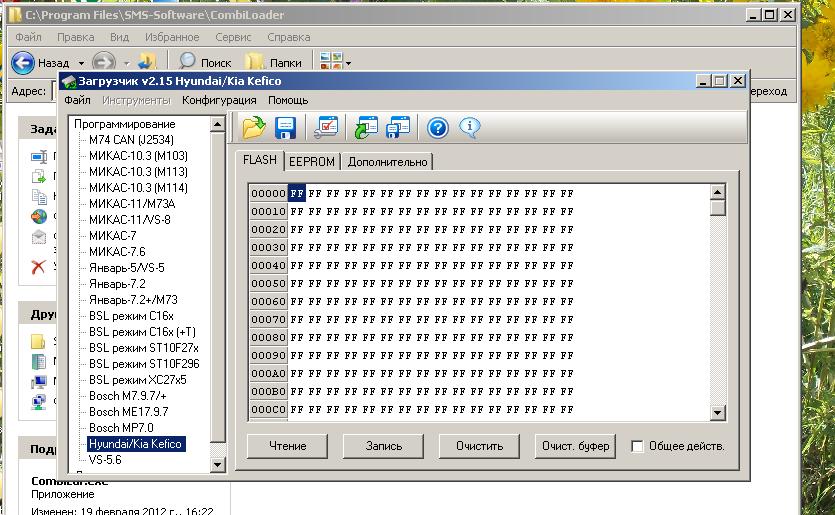Click the hex view scrollbar down arrow
Image resolution: width=835 pixels, height=515 pixels.
click(x=717, y=412)
